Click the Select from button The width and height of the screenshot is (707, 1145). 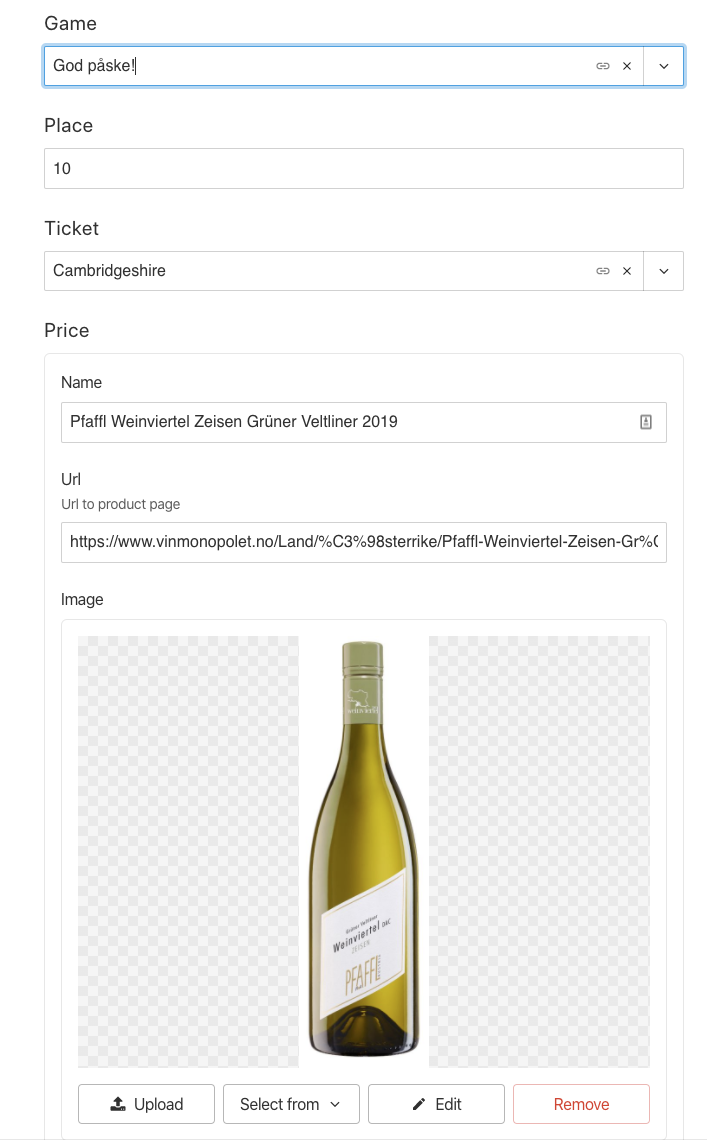(291, 1104)
